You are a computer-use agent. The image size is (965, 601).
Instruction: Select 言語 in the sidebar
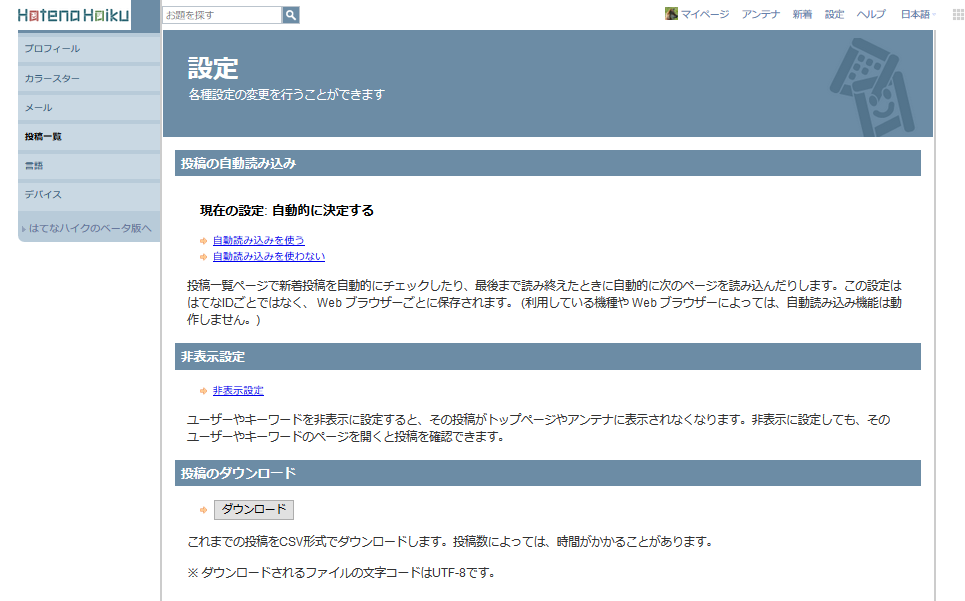click(89, 165)
